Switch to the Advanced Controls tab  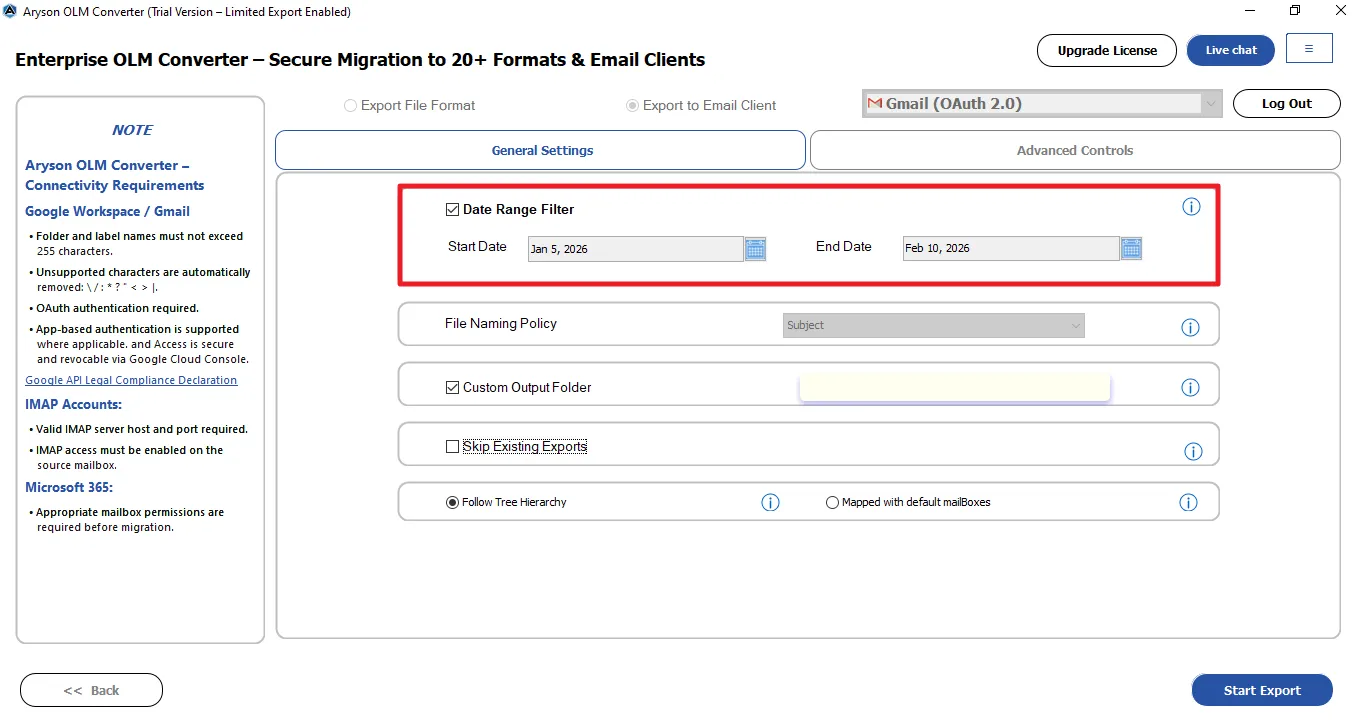pos(1074,150)
